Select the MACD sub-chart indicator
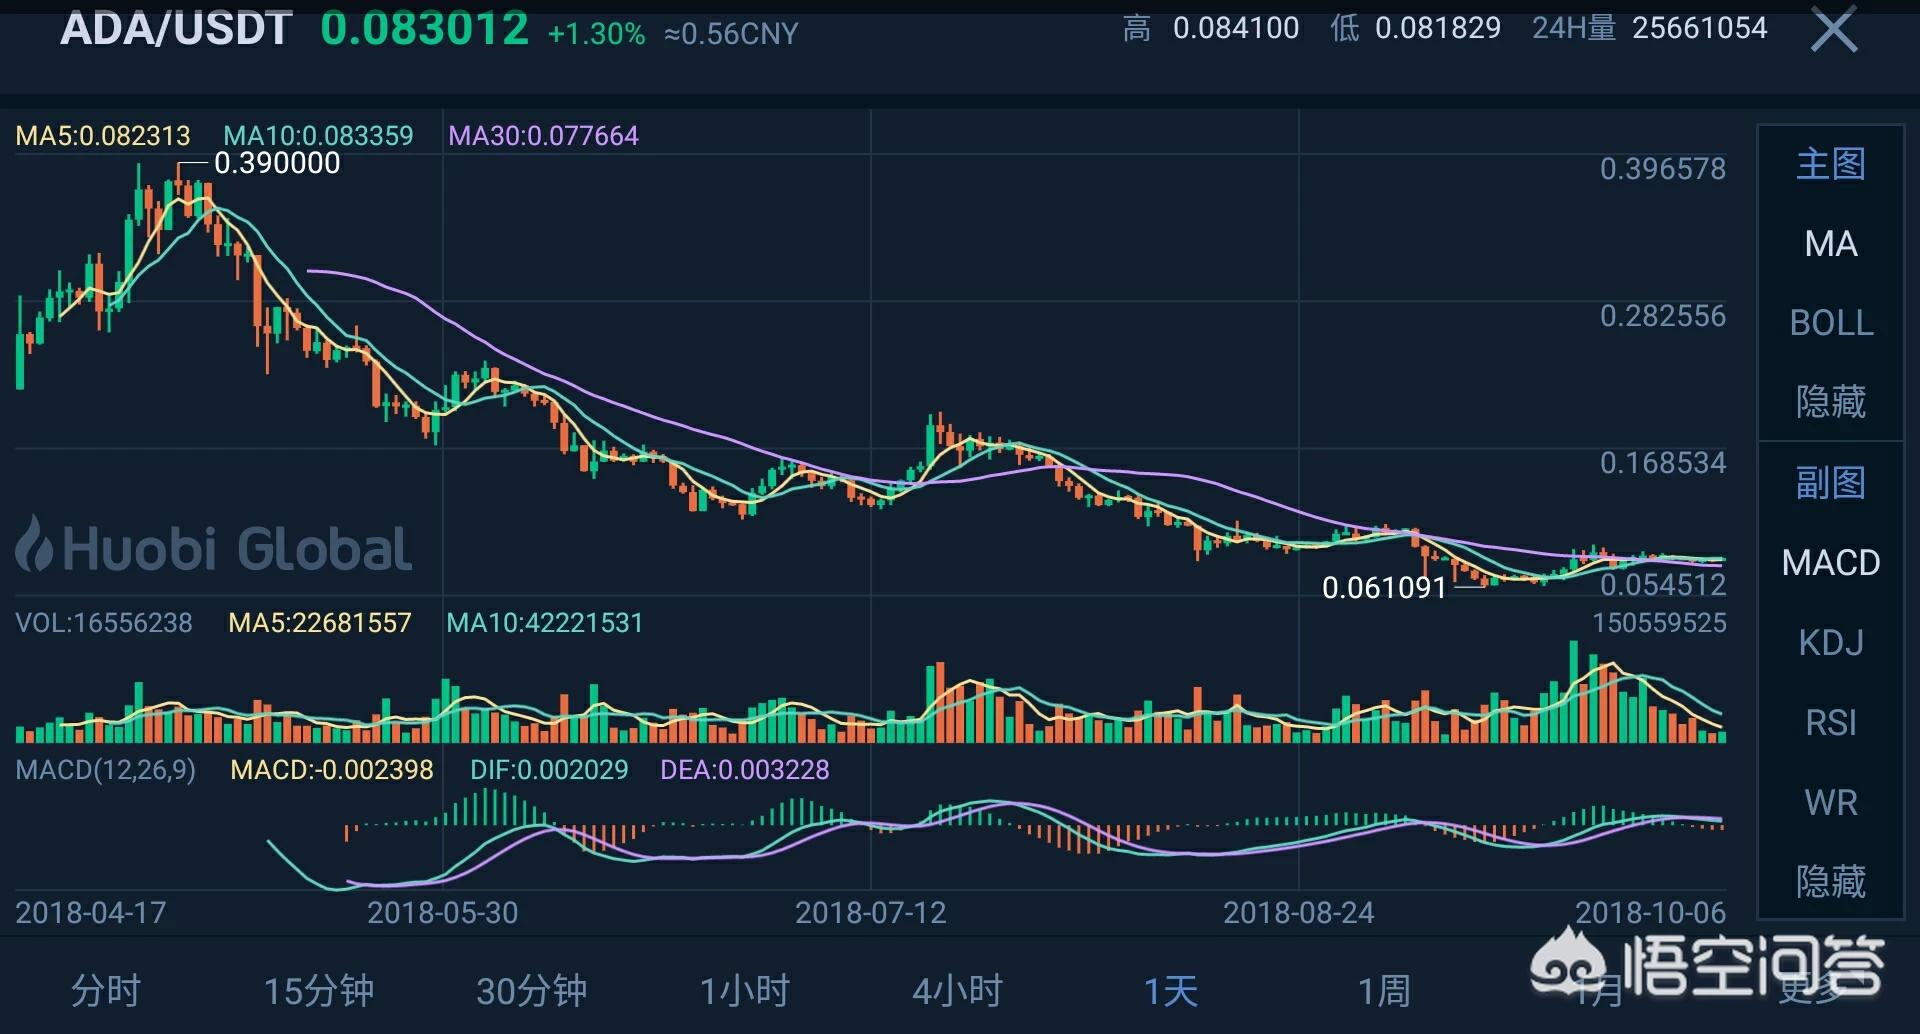Screen dimensions: 1920x1034 pyautogui.click(x=1830, y=563)
